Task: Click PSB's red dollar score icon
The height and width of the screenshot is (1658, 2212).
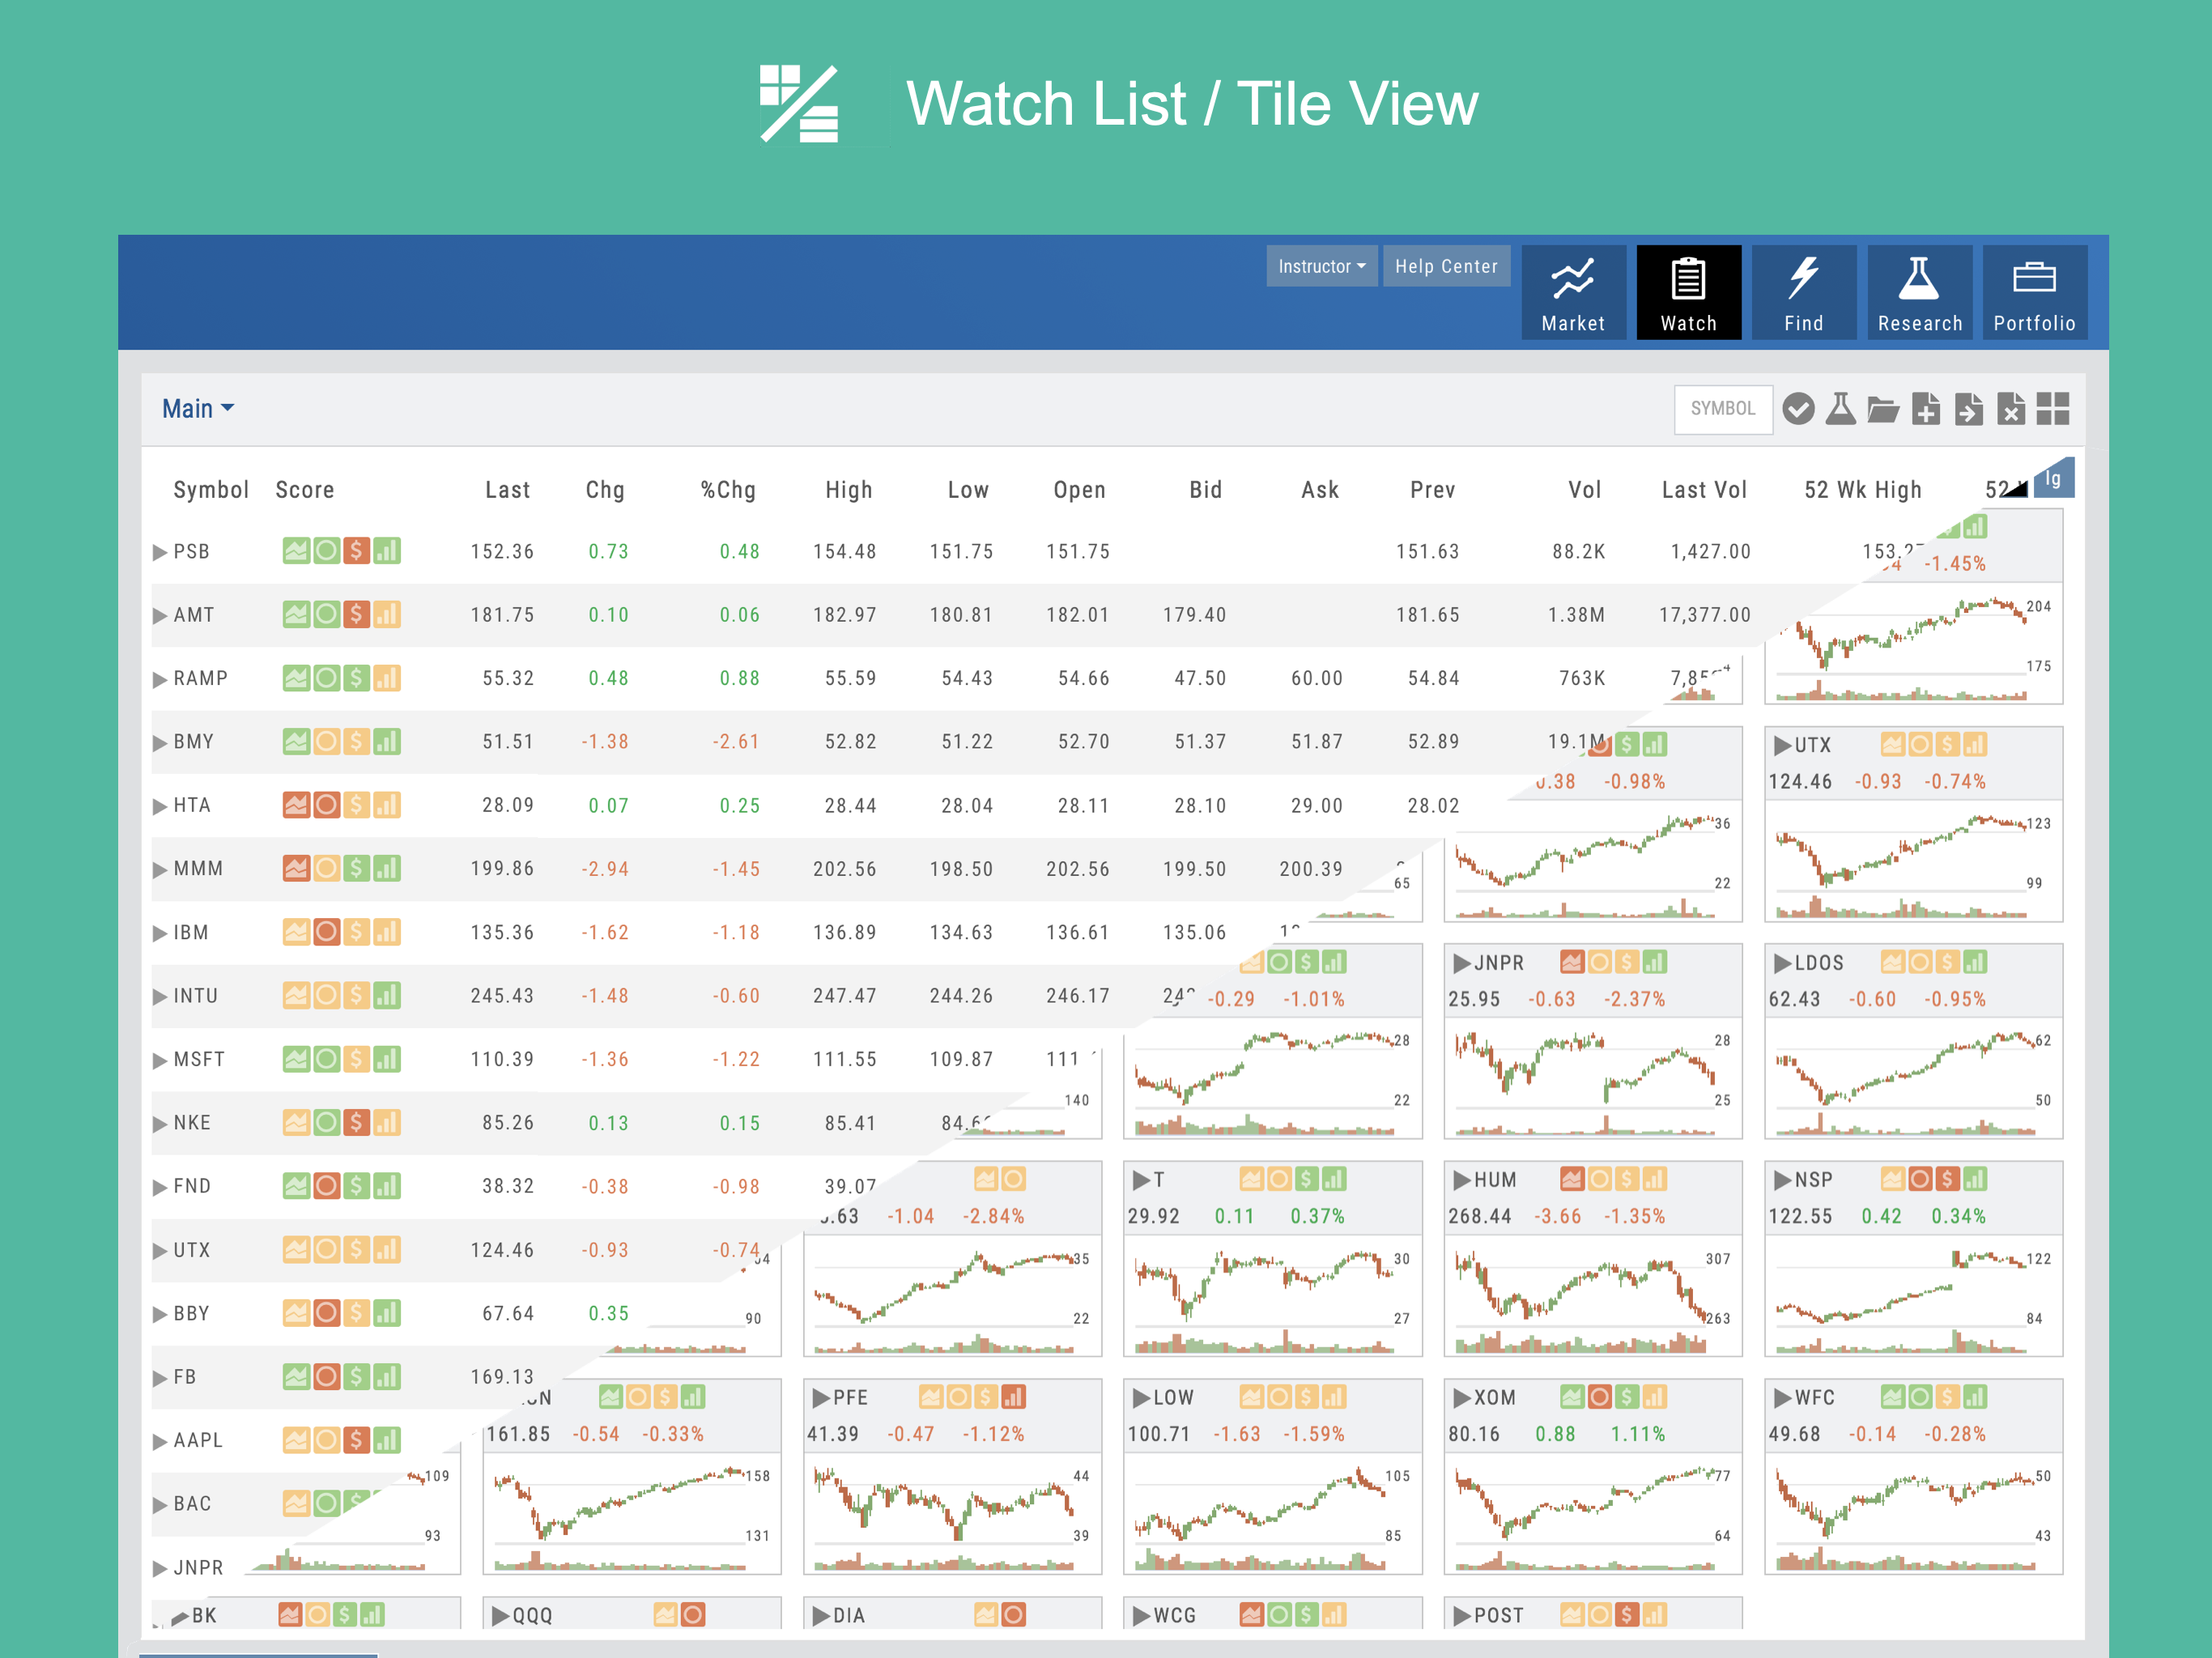Action: [x=356, y=551]
